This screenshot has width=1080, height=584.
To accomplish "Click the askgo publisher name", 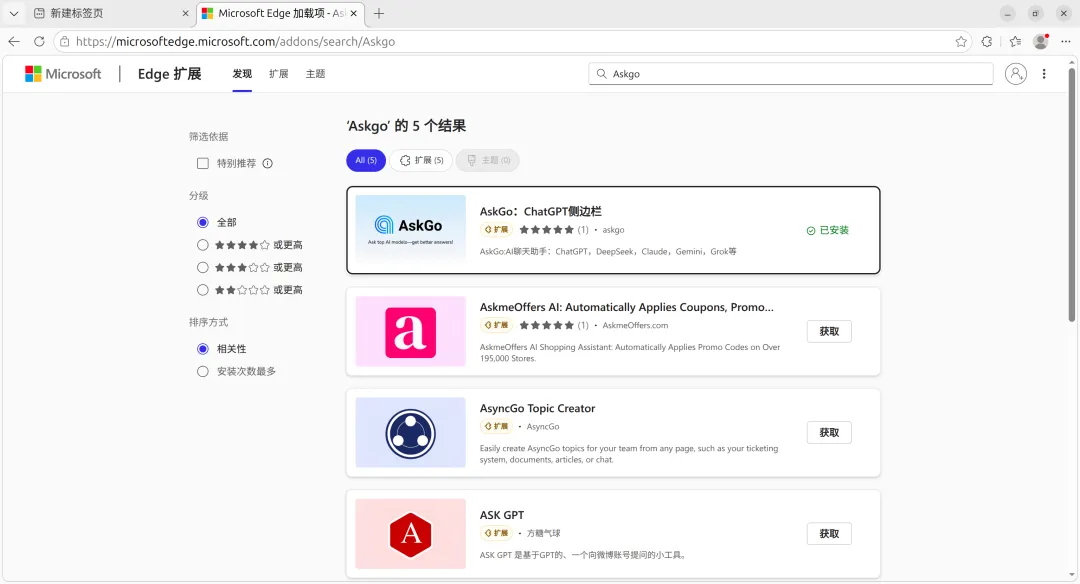I will pos(613,230).
